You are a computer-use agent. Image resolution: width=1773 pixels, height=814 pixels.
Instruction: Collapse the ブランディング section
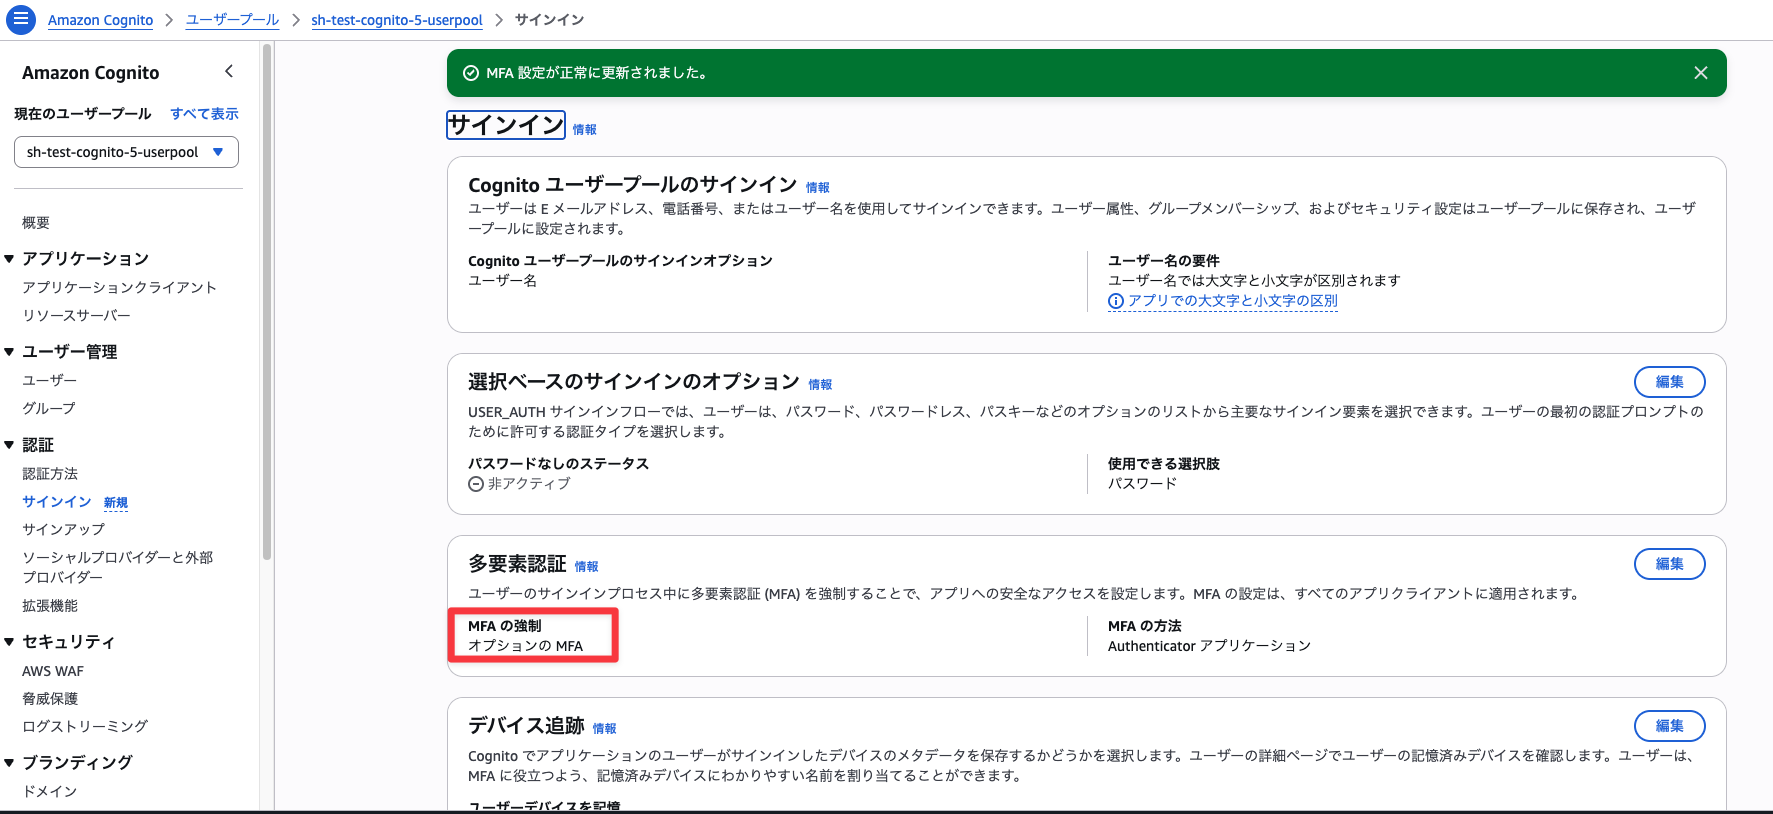tap(9, 763)
